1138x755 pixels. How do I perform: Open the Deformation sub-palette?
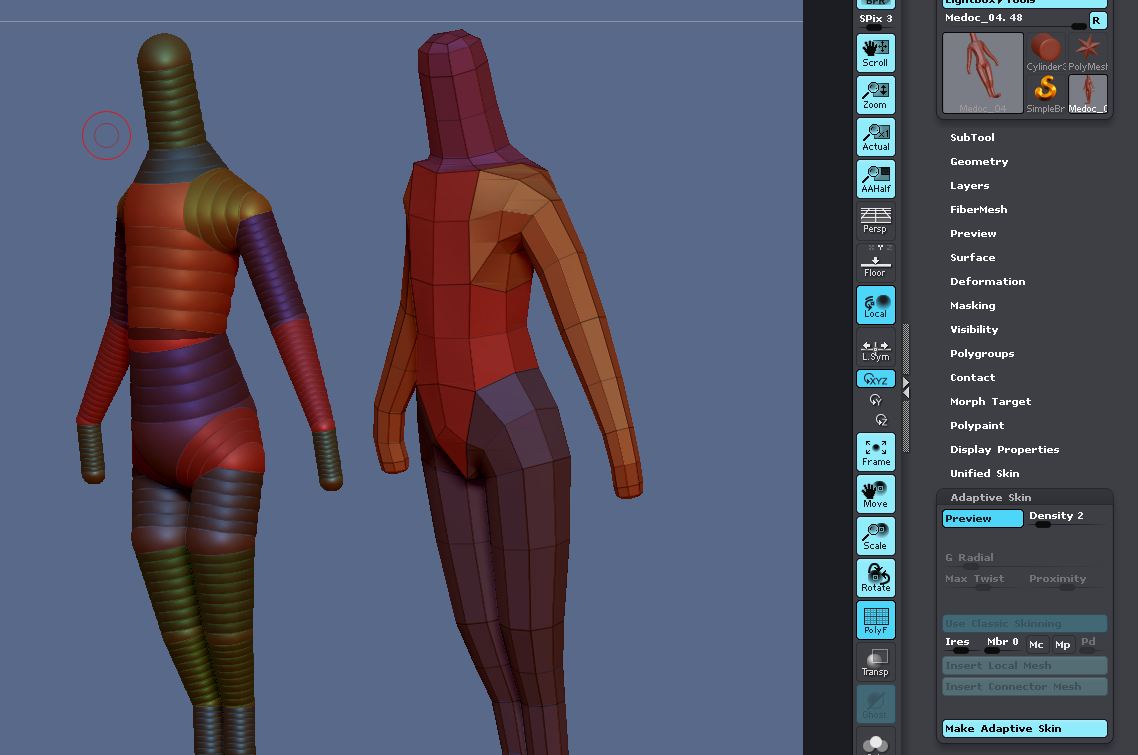(988, 281)
